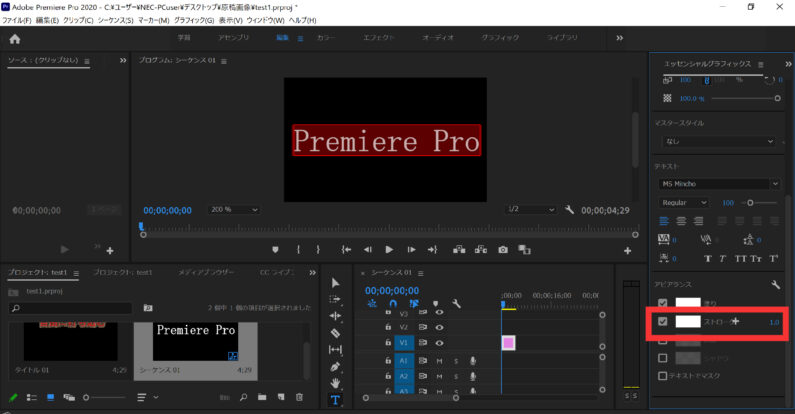Screen dimensions: 795x414
Task: Switch to the Media Browser (メディアブラウザー) tab
Action: (205, 273)
